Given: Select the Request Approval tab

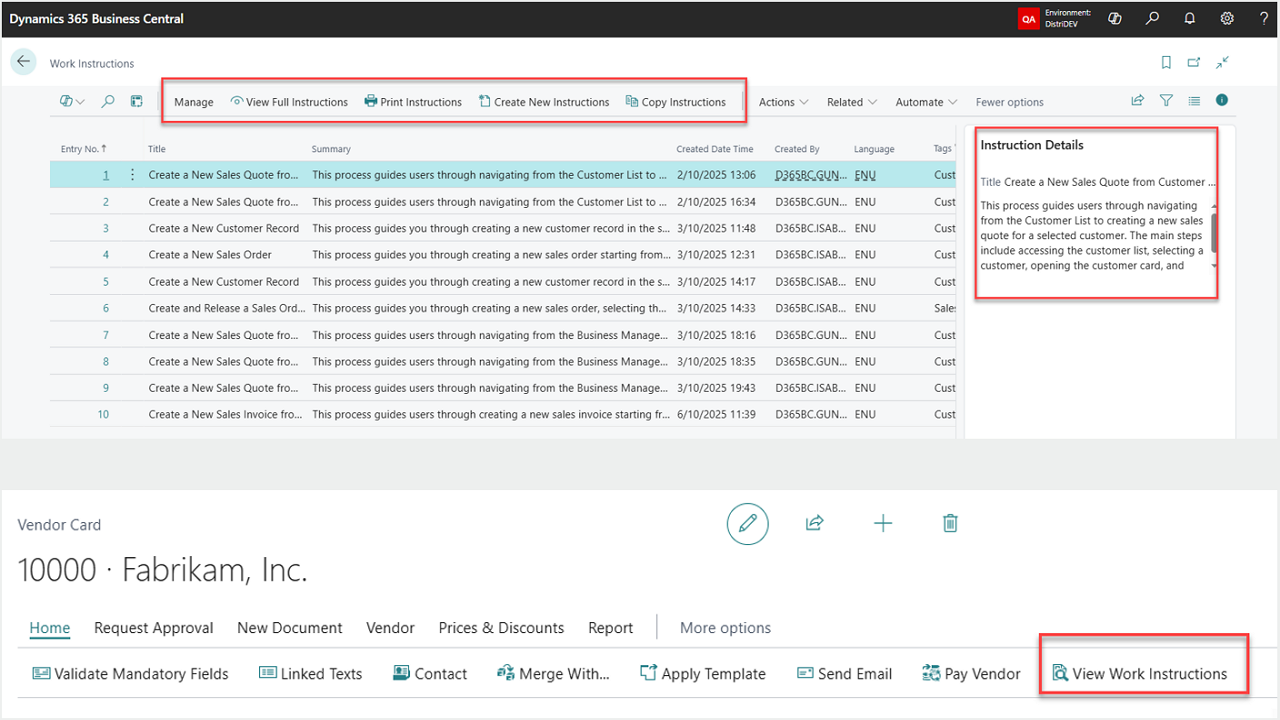Looking at the screenshot, I should 154,628.
